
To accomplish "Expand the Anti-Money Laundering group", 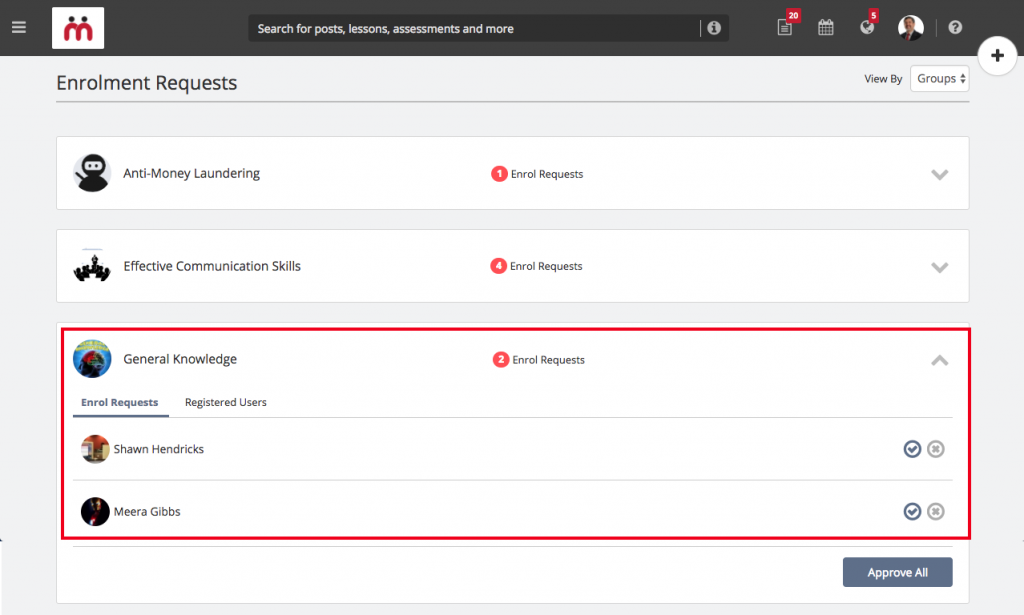I will tap(939, 174).
